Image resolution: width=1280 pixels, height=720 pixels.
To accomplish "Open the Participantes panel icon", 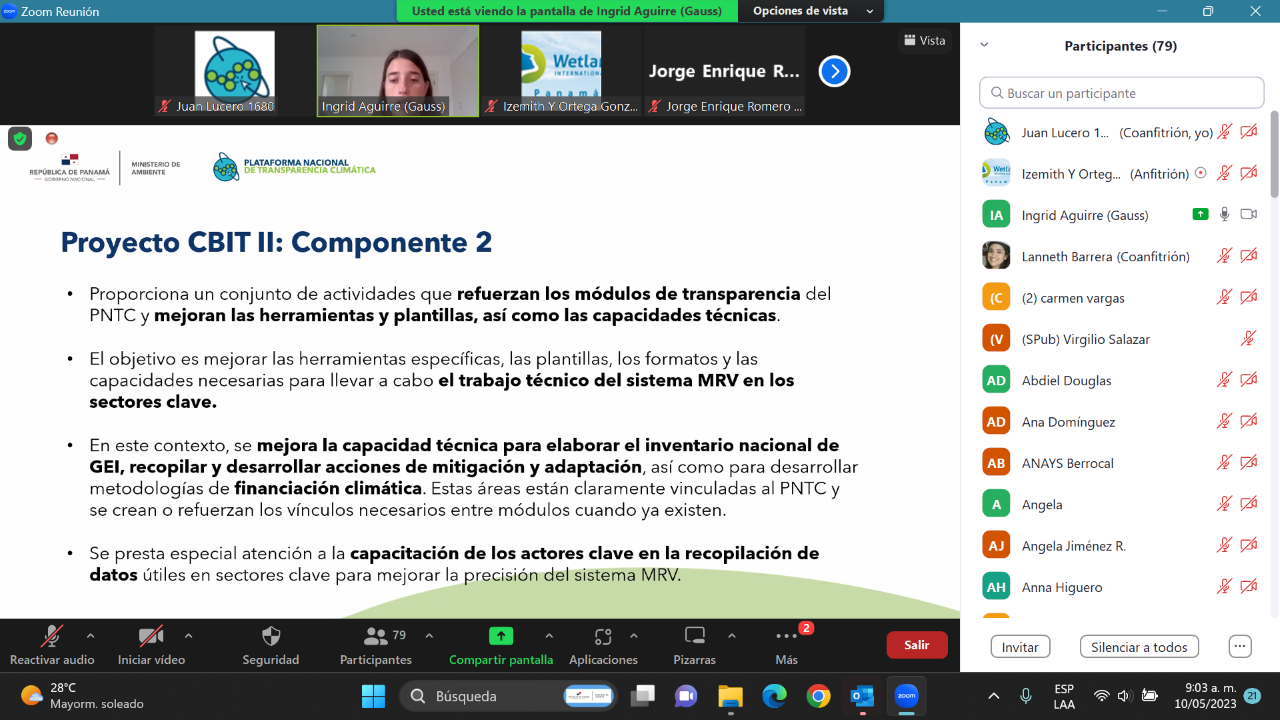I will [x=376, y=636].
